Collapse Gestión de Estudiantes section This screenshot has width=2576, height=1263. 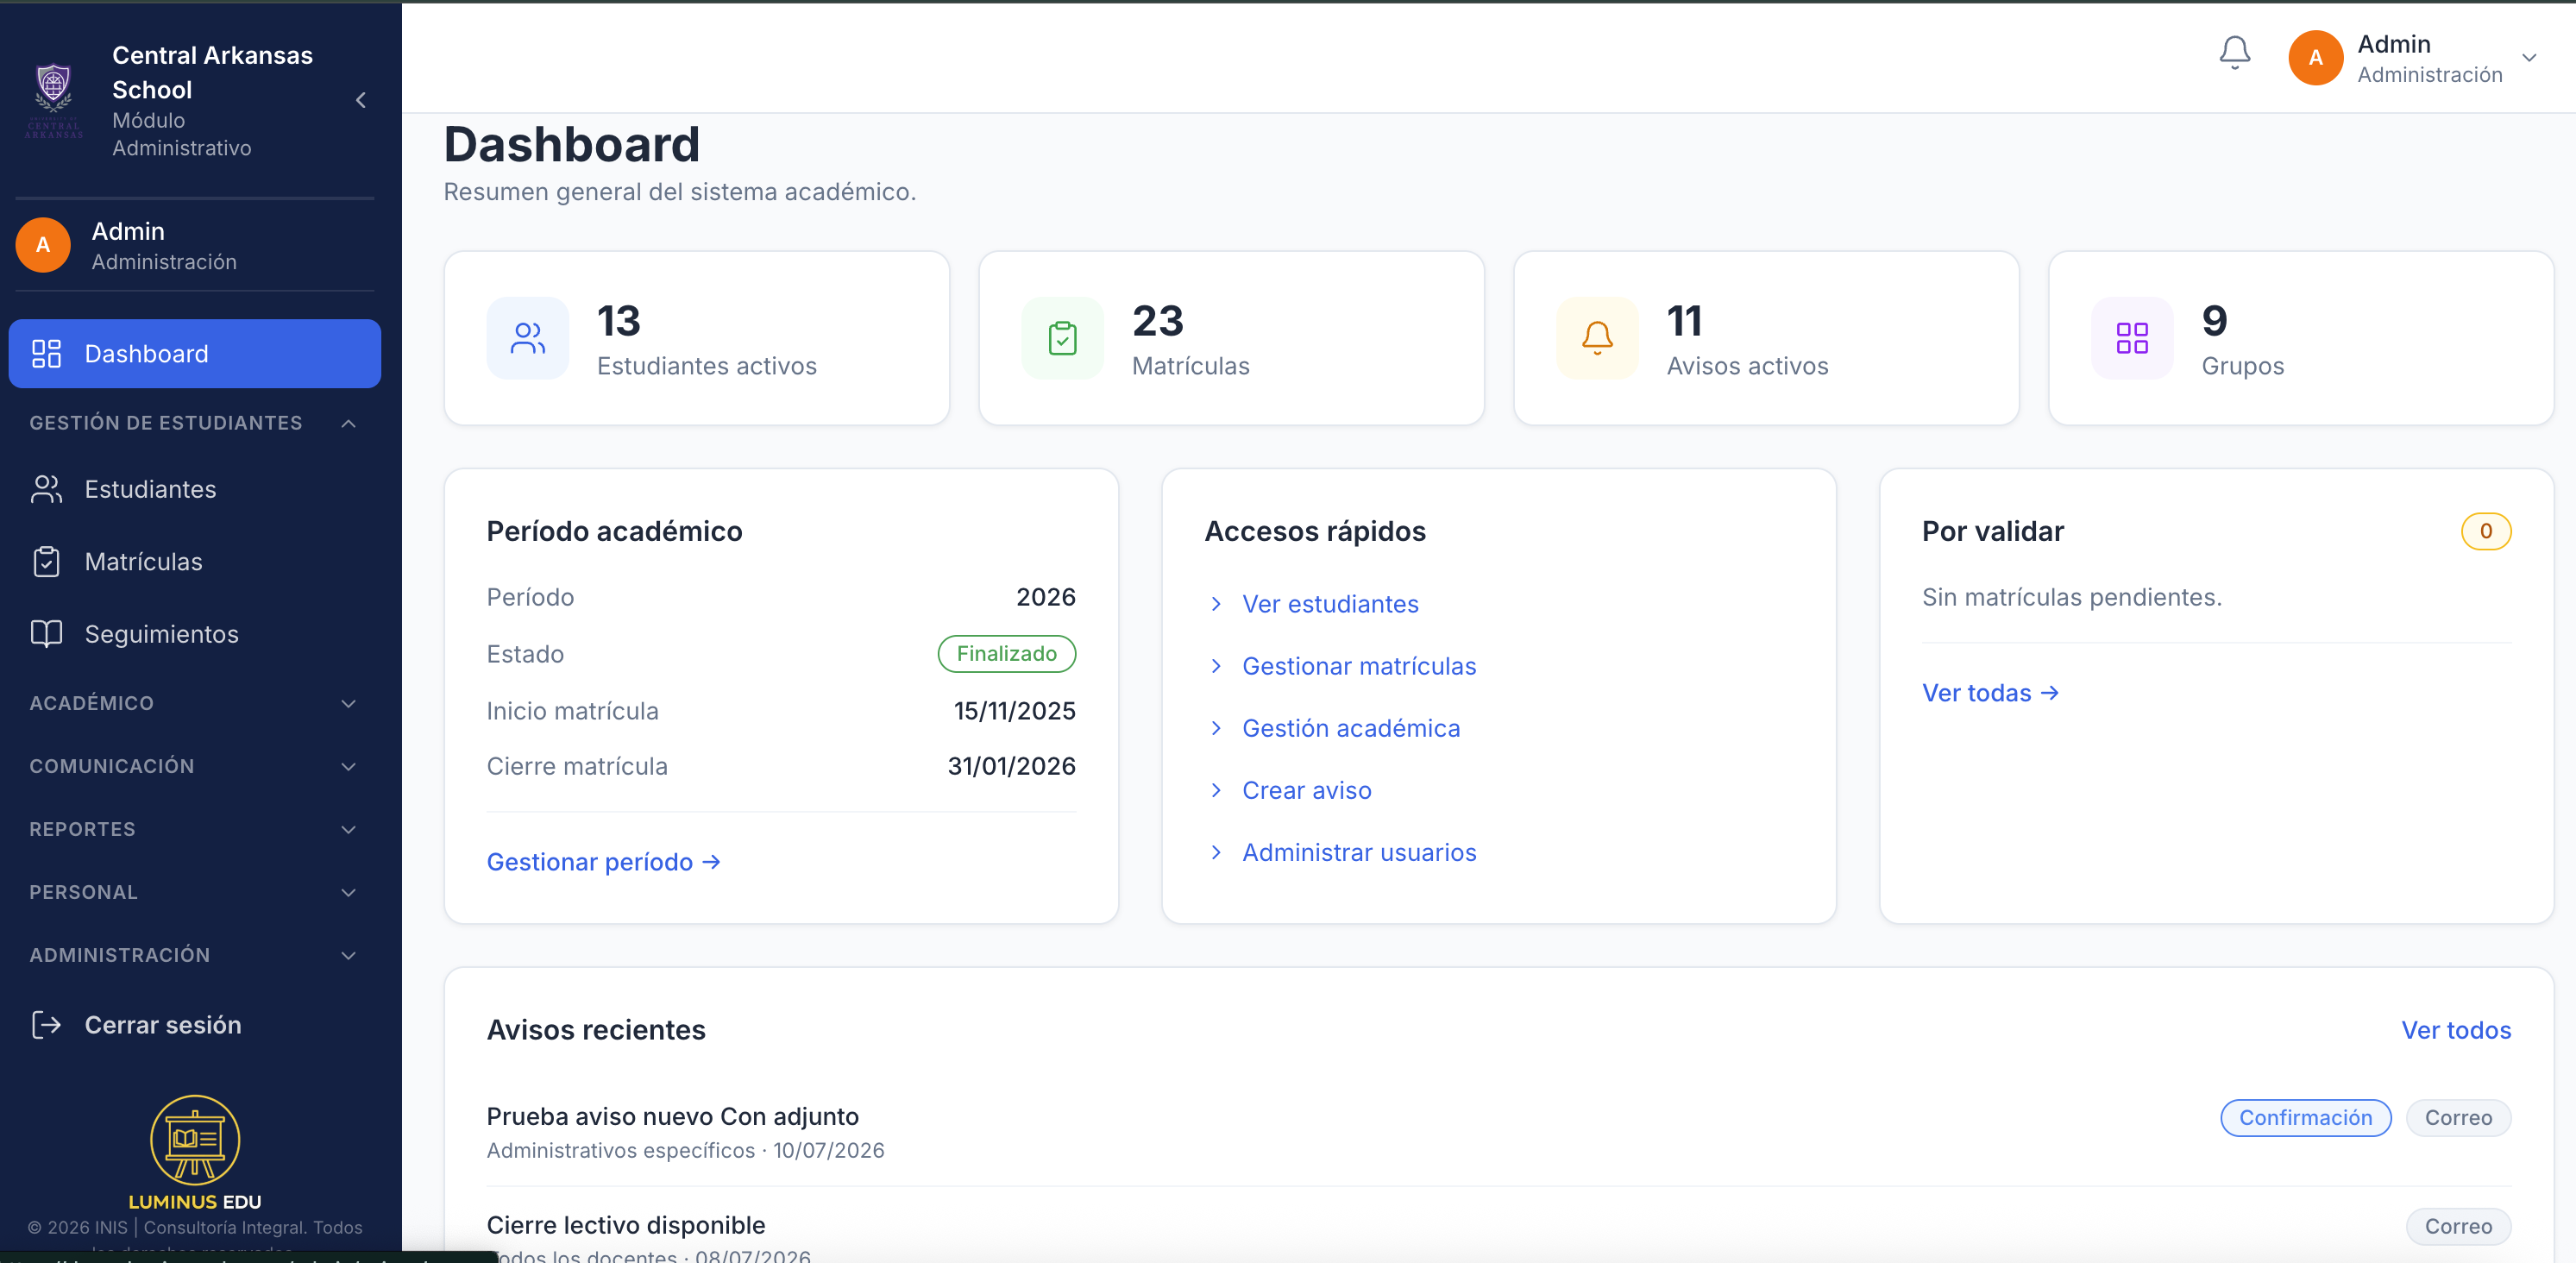(x=194, y=423)
